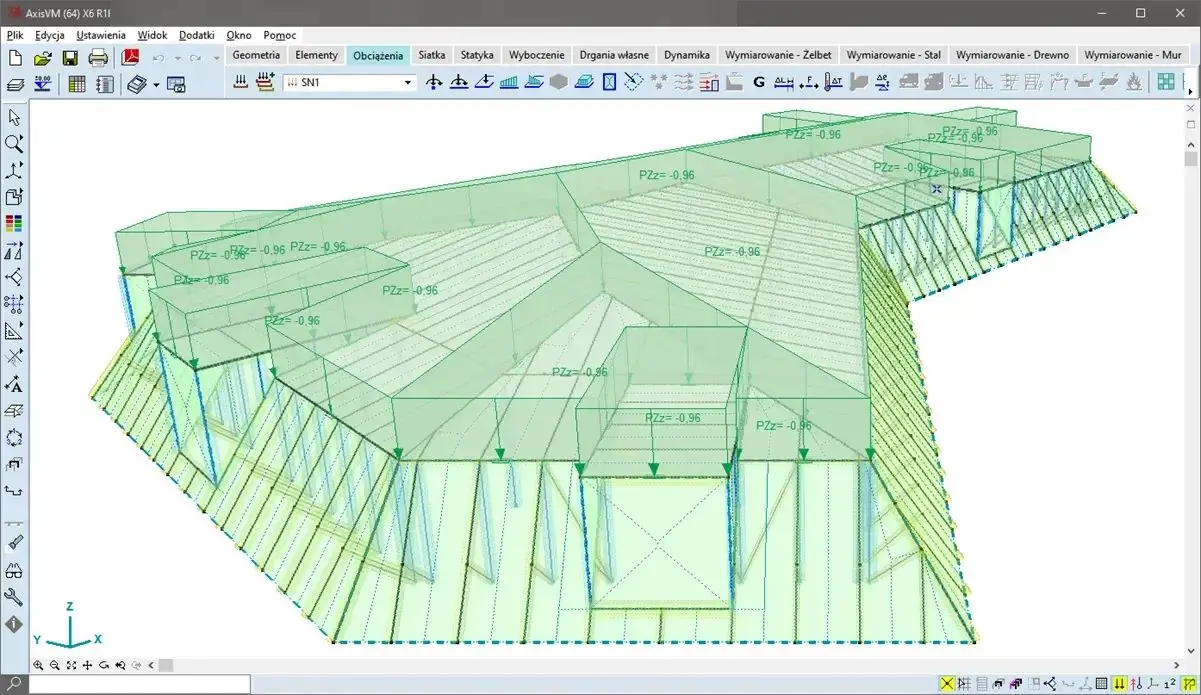The height and width of the screenshot is (695, 1201).
Task: Toggle the yellow X status bar button
Action: (x=946, y=684)
